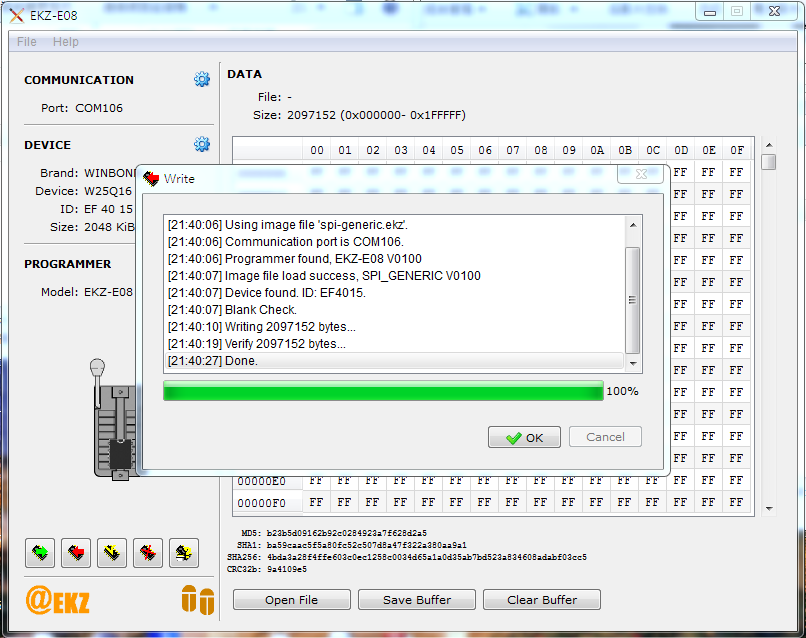Click the green write progress bar
Viewport: 806px width, 638px height.
[x=383, y=391]
